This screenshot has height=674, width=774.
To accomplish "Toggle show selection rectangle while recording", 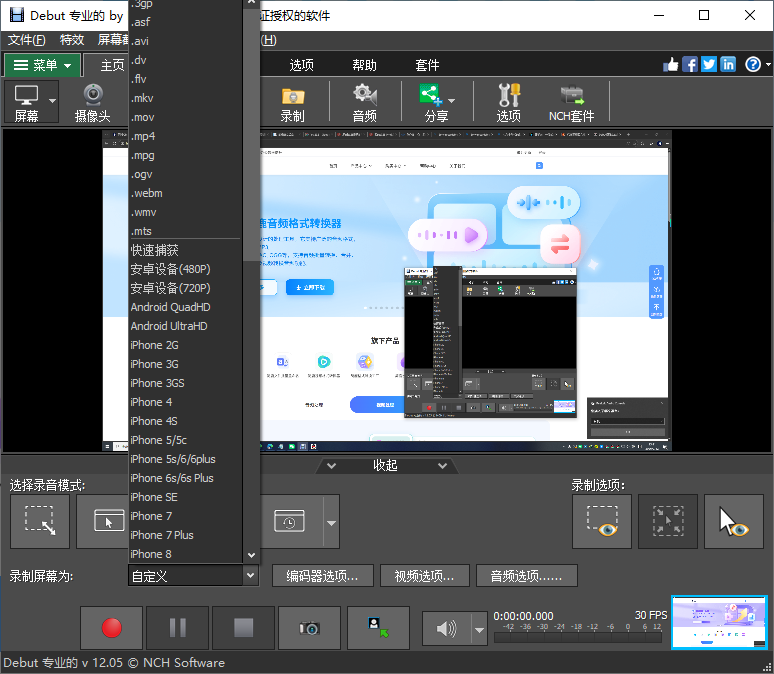I will [x=602, y=521].
